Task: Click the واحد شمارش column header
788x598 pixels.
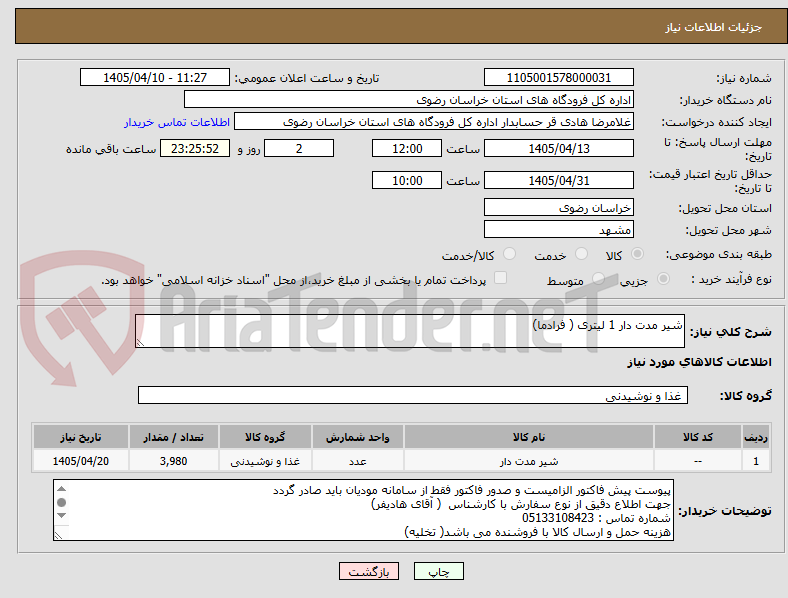Action: click(358, 437)
